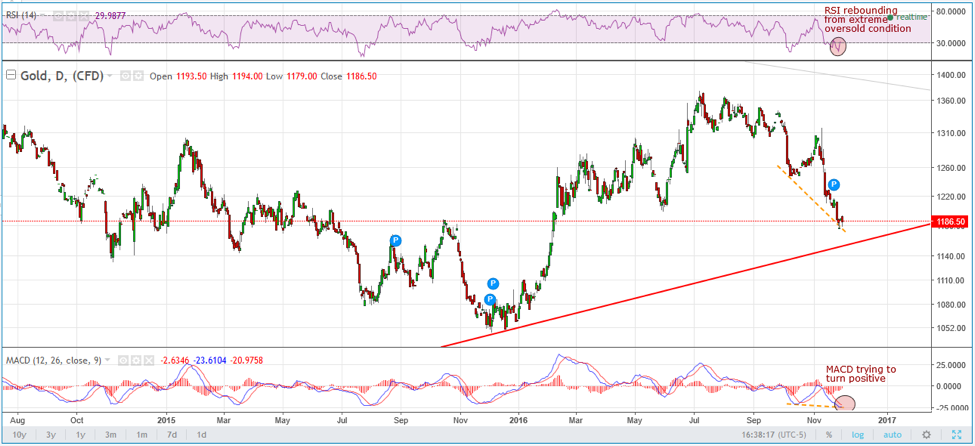This screenshot has height=446, width=975.
Task: Toggle percent scale with % button
Action: point(828,435)
